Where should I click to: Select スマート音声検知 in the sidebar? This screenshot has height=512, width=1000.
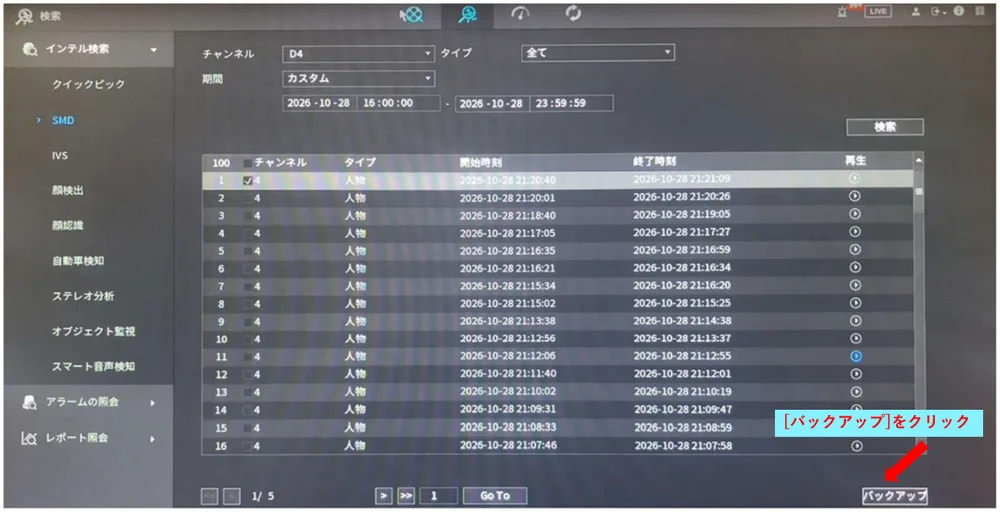(x=93, y=367)
